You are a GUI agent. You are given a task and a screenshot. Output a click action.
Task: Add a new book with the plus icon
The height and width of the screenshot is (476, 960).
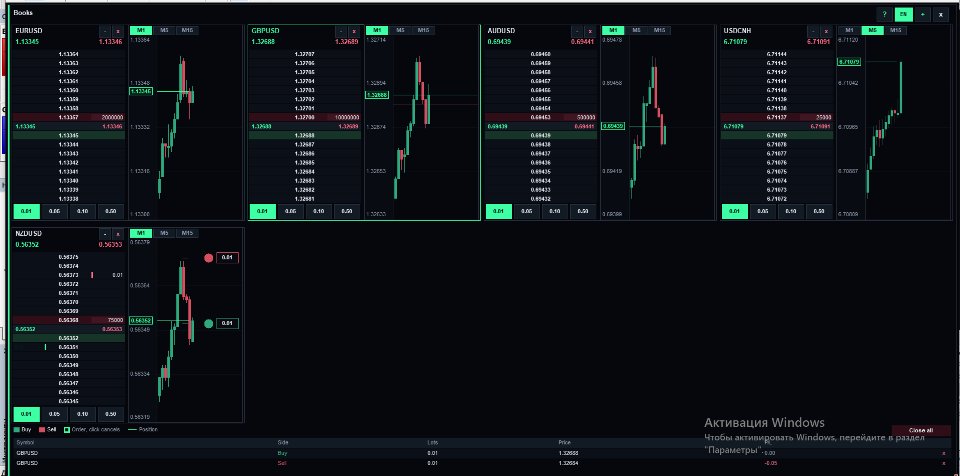922,15
